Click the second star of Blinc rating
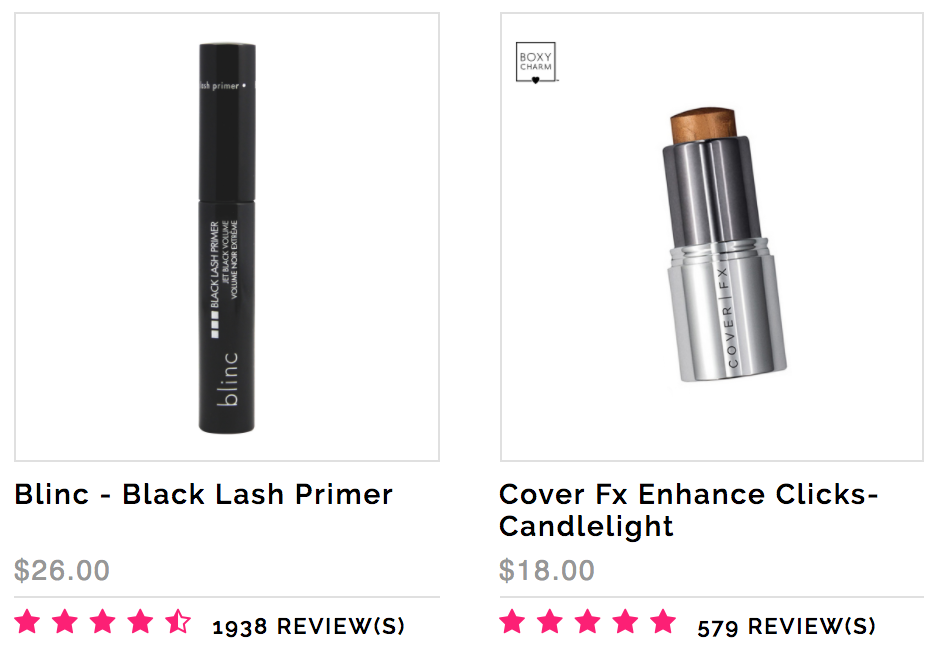940x654 pixels. (x=65, y=621)
